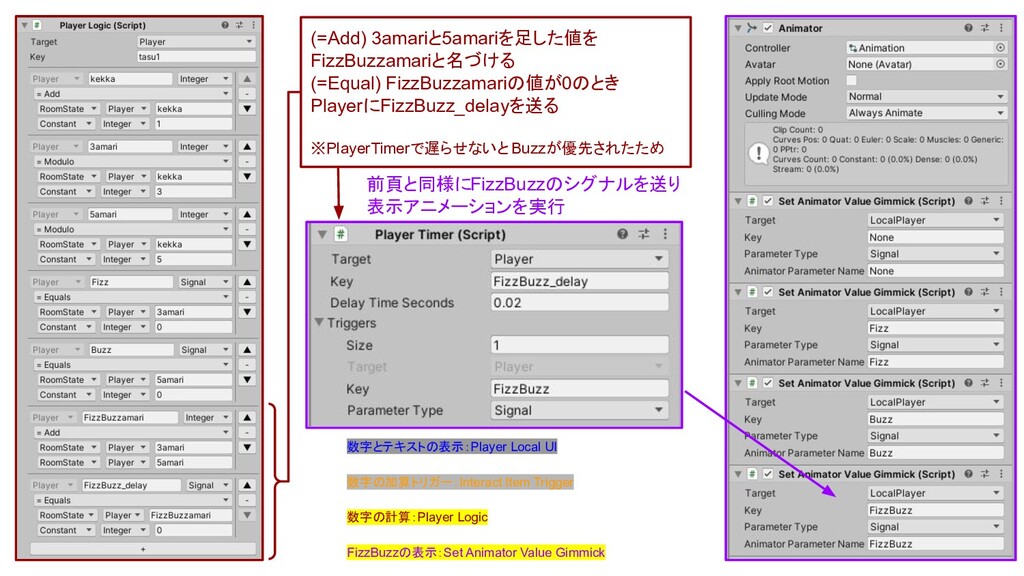The image size is (1024, 576).
Task: Click the Constant value 3 field
Action: coord(193,191)
